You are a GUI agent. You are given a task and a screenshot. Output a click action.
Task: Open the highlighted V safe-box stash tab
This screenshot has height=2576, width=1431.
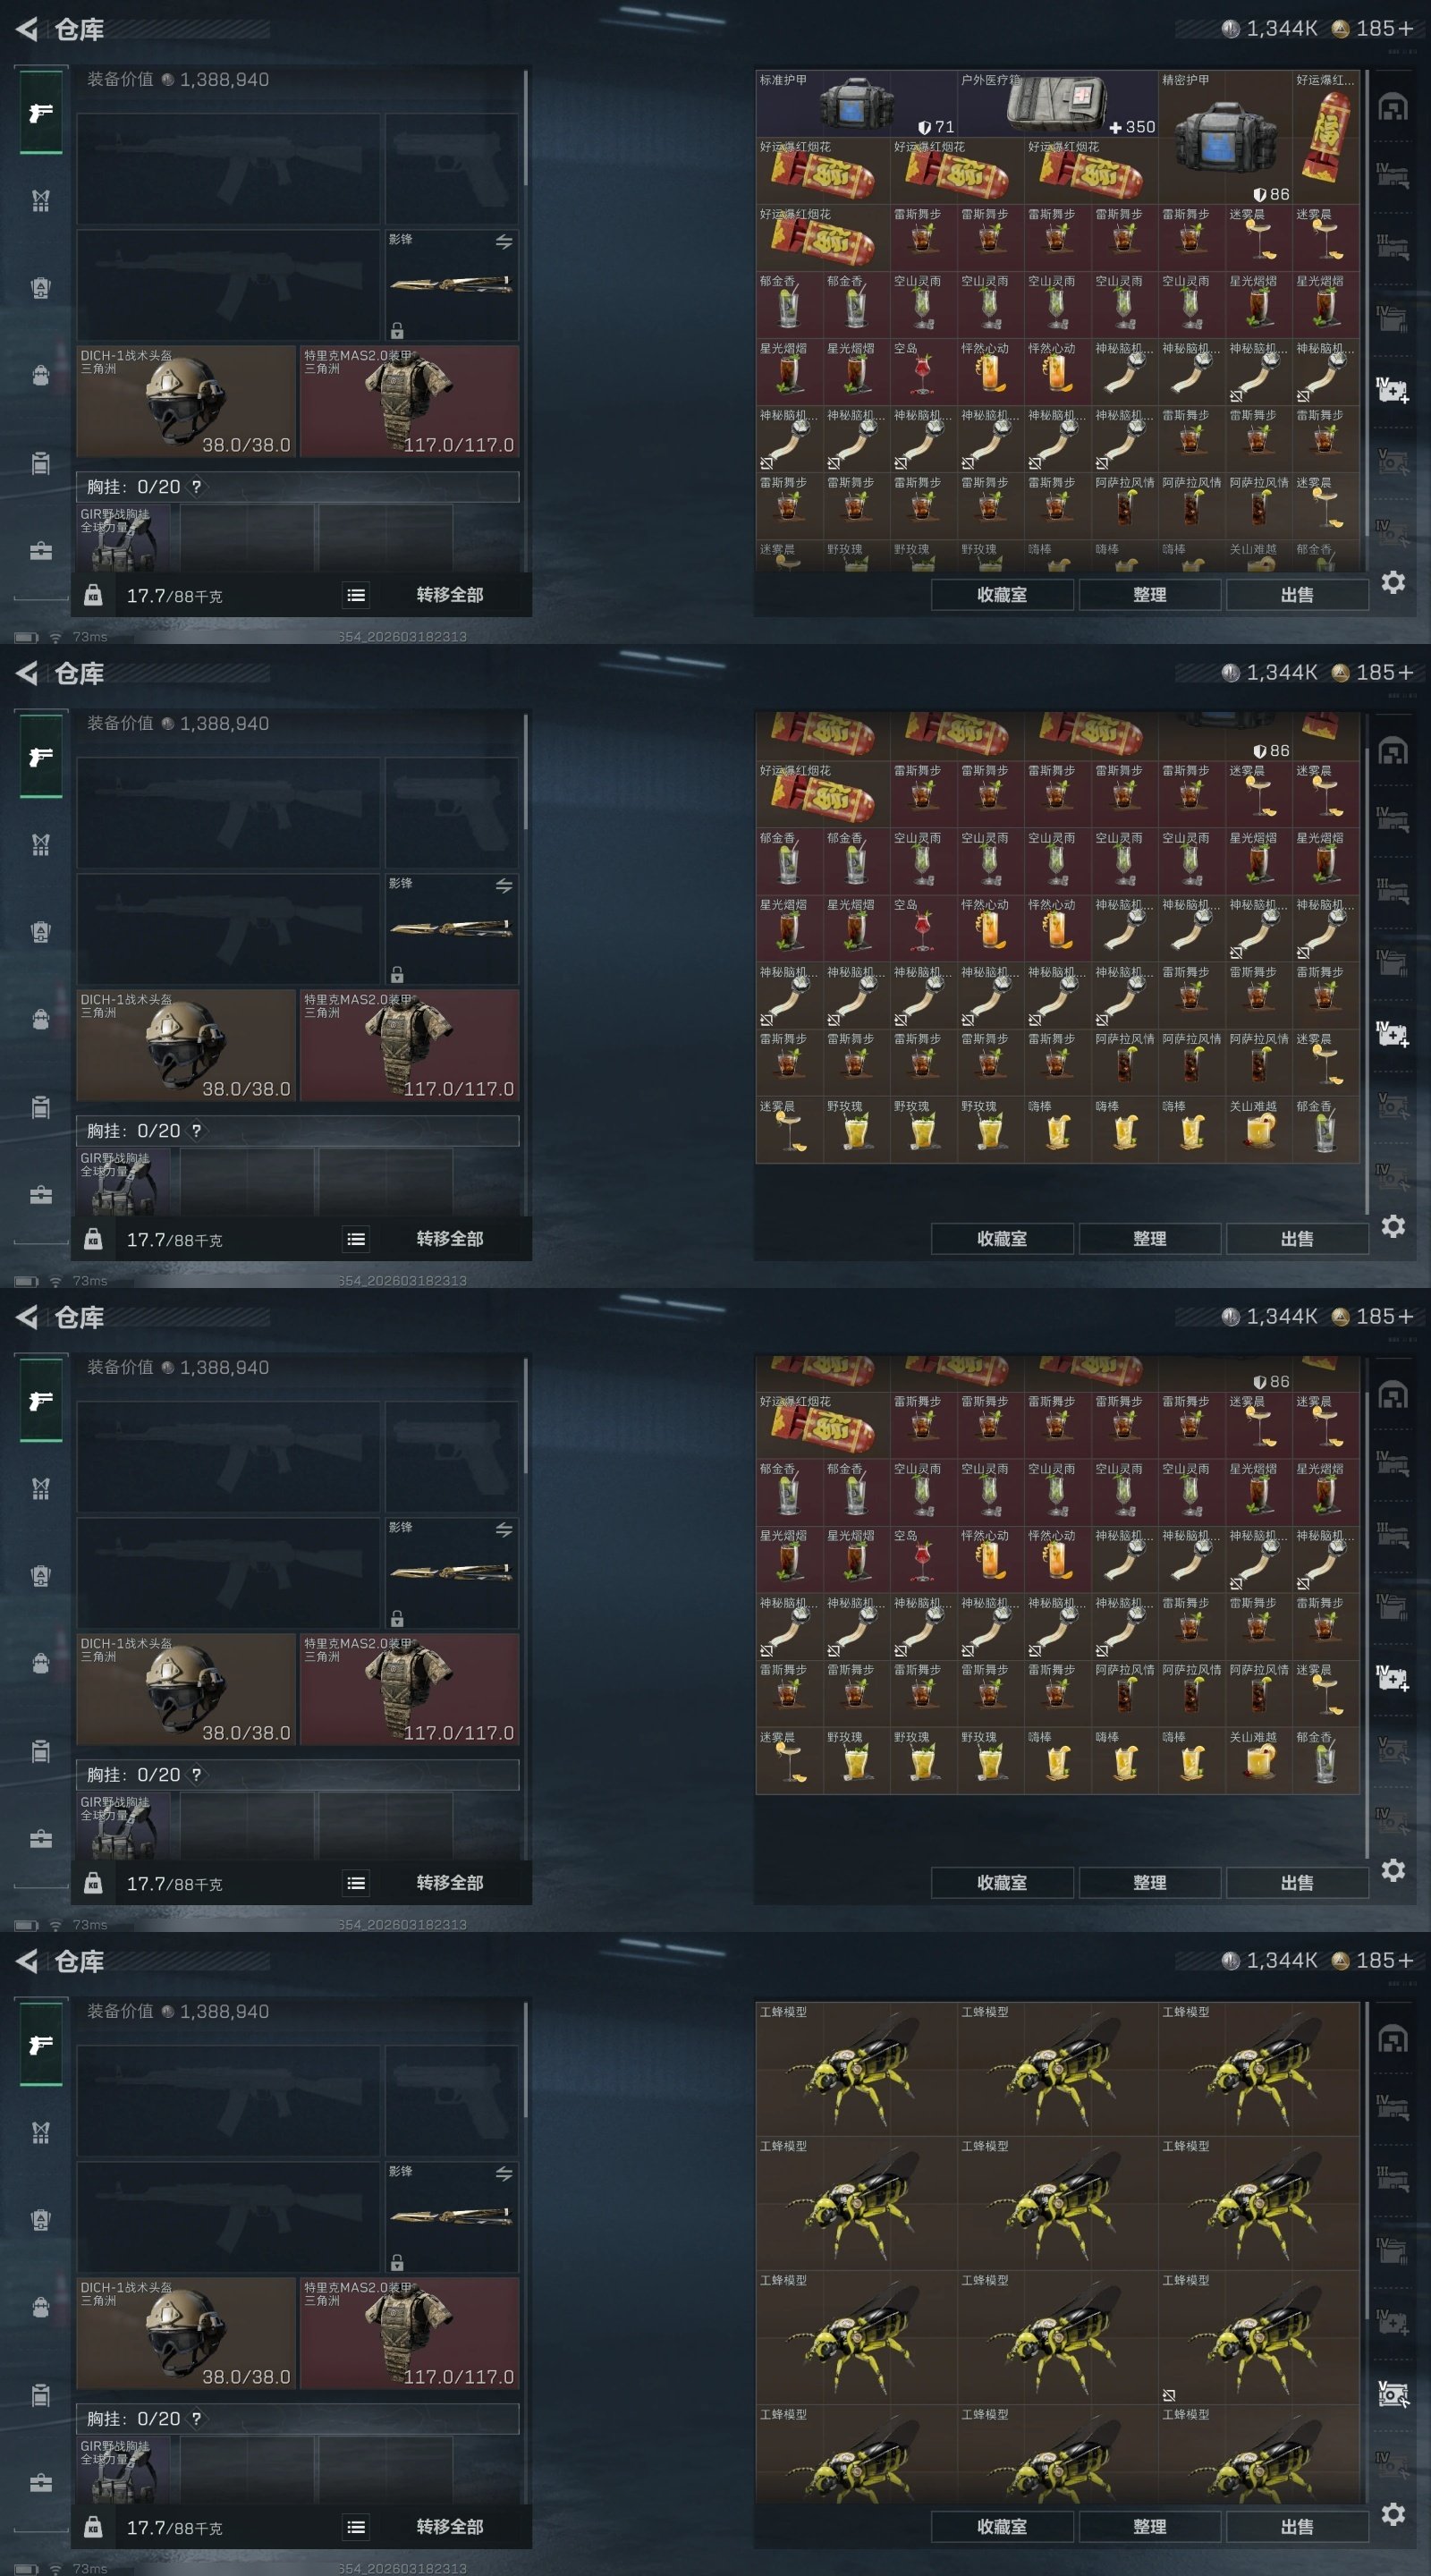coord(1393,2394)
